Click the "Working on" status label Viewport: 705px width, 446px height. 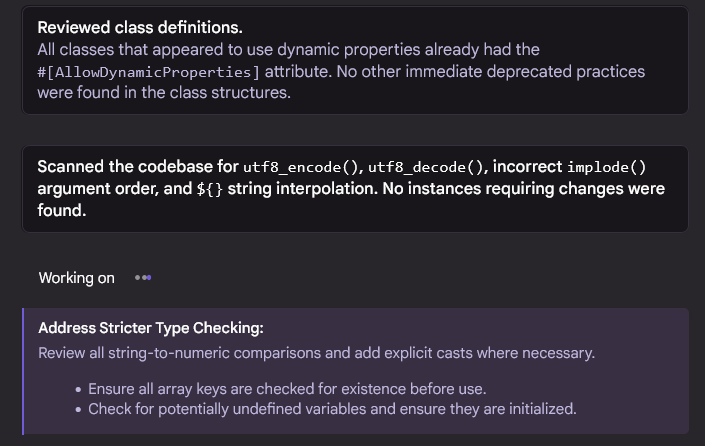pos(76,278)
